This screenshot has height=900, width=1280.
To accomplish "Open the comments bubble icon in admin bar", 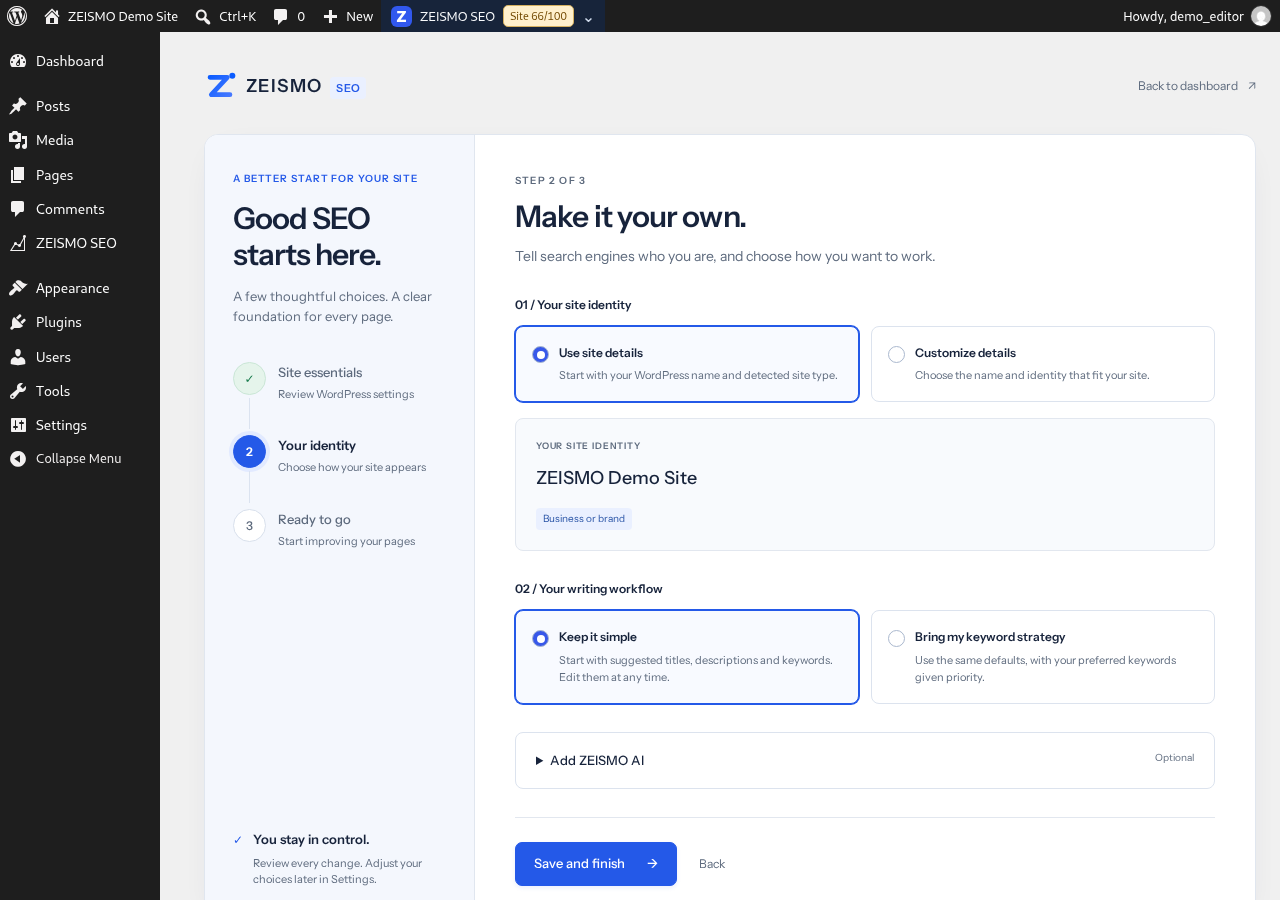I will (x=281, y=16).
